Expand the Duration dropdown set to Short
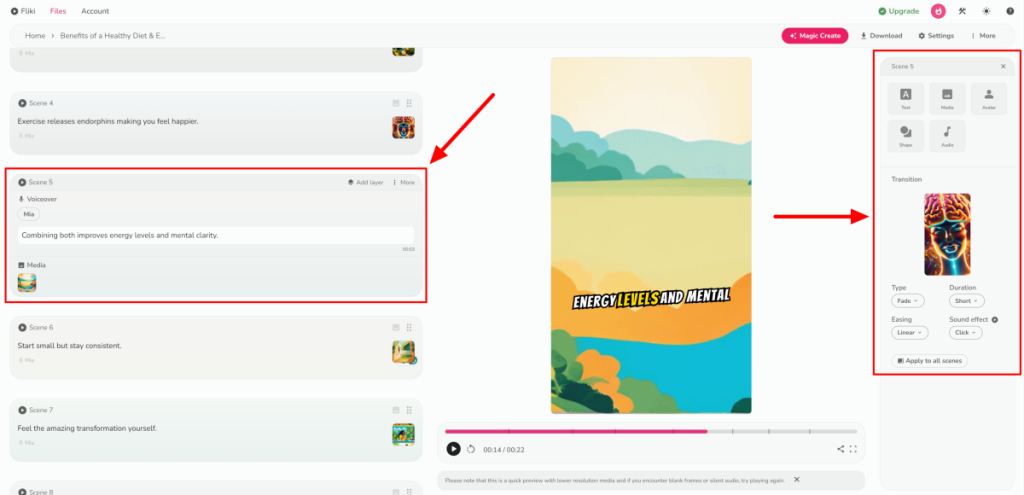Viewport: 1024px width, 495px height. 966,300
